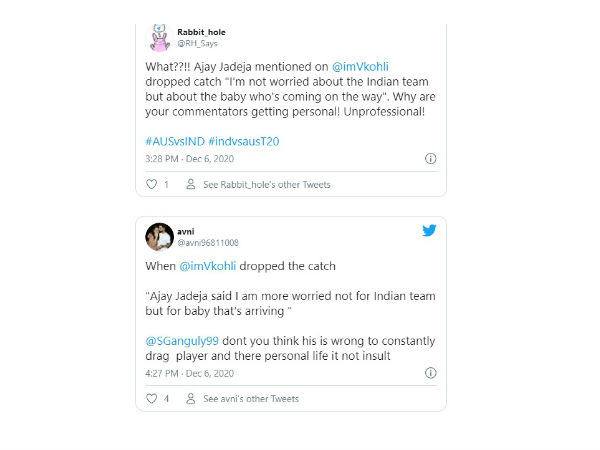Click See Rabbit_hole's other Tweets

[x=267, y=185]
